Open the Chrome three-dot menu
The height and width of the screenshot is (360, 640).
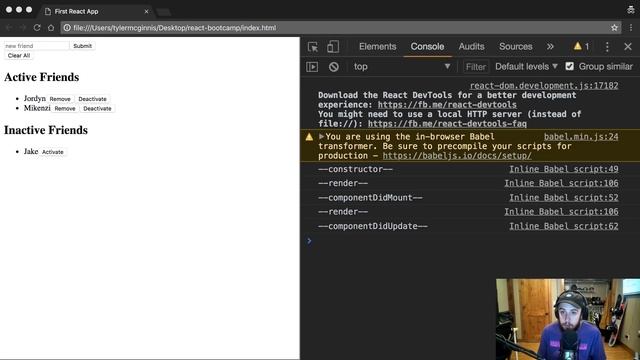(x=631, y=28)
